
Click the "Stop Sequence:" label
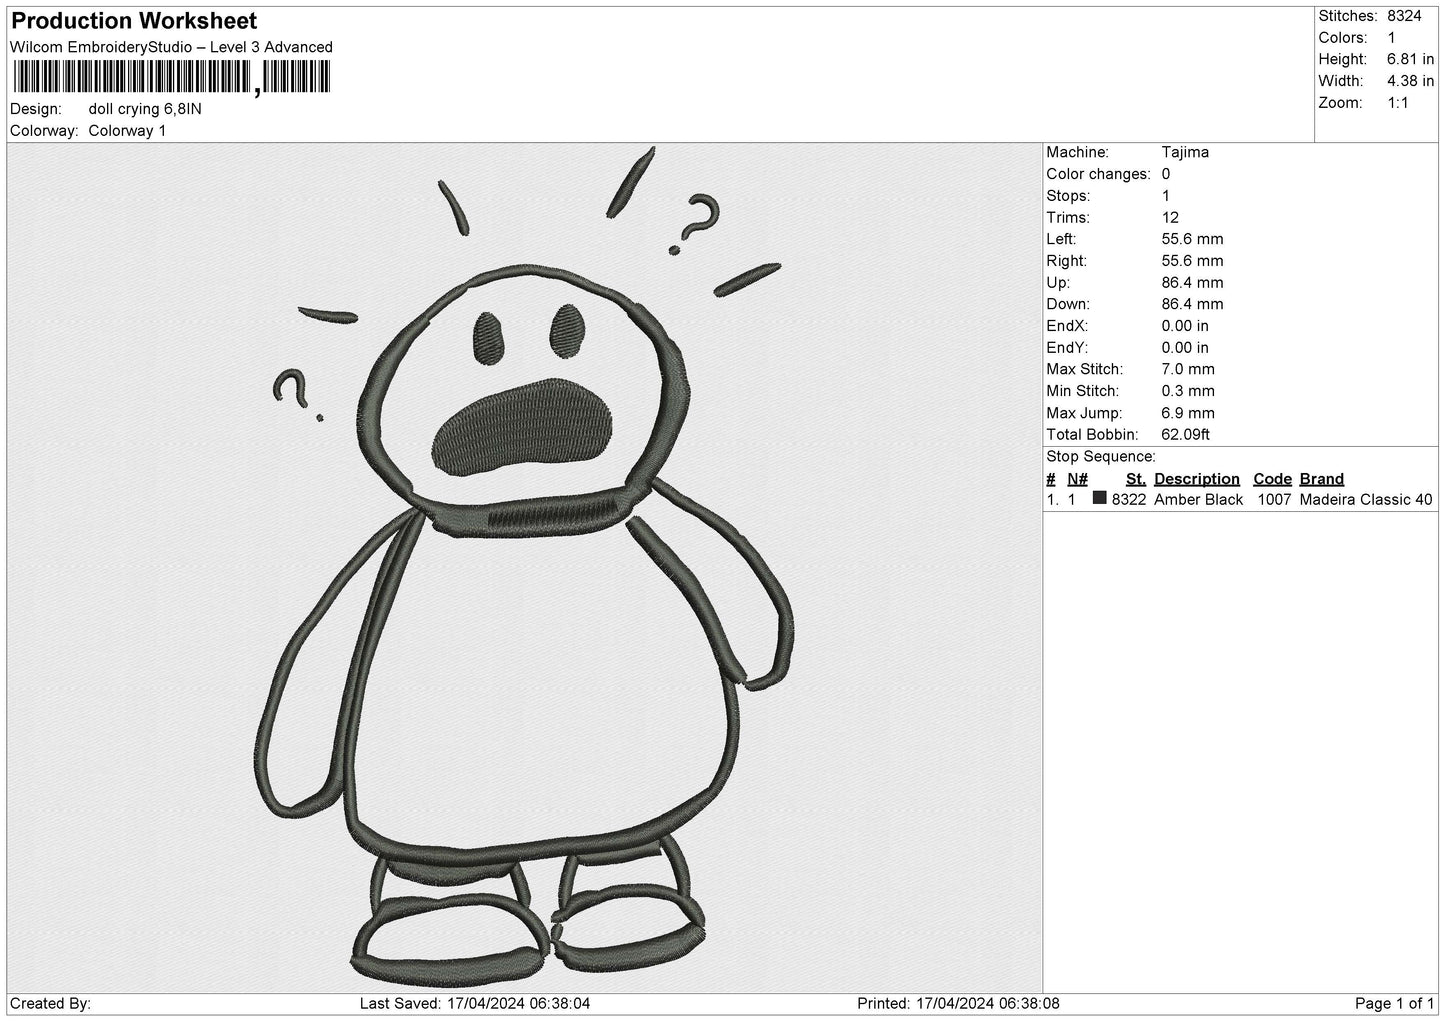click(1101, 457)
